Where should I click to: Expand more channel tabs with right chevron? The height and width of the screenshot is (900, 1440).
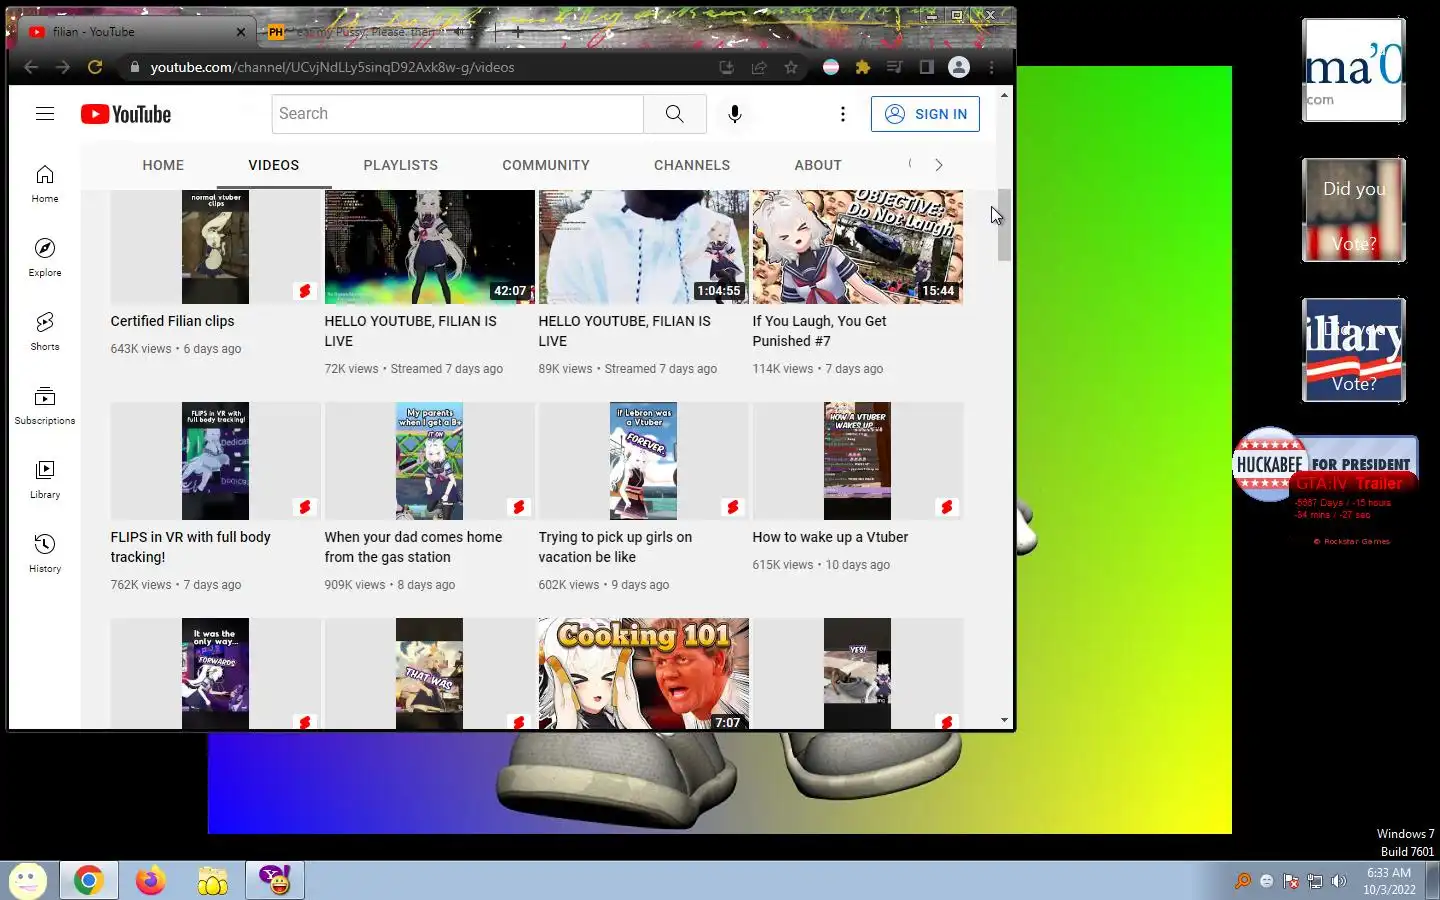coord(938,165)
